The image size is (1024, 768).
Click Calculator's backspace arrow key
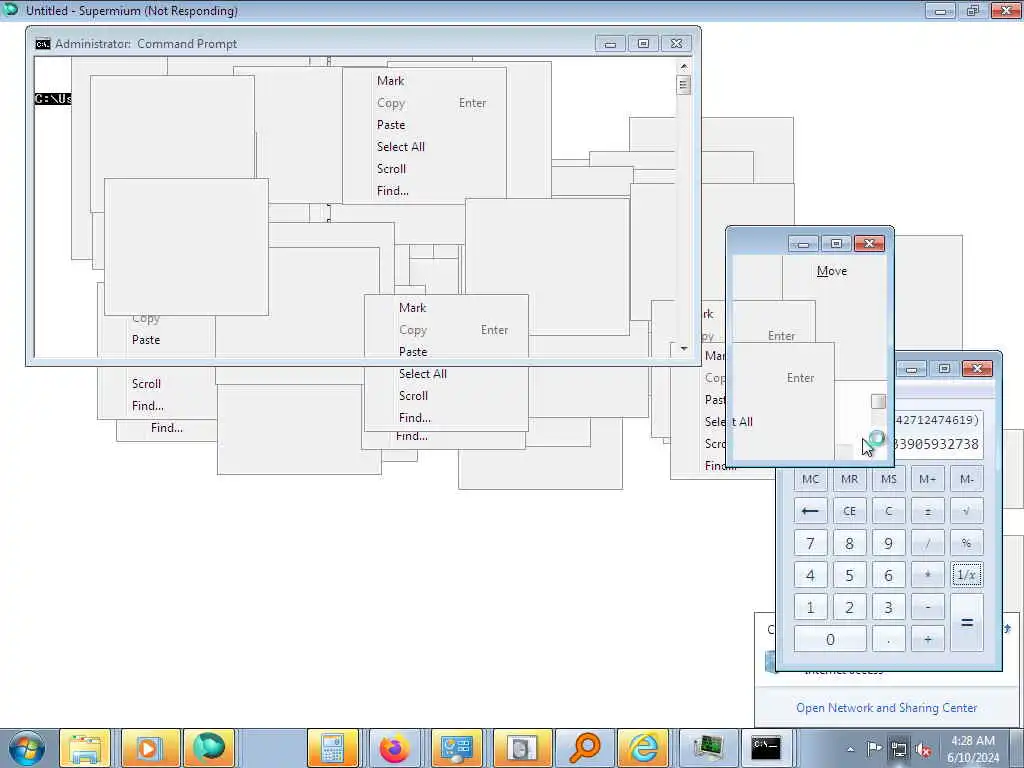pos(810,511)
